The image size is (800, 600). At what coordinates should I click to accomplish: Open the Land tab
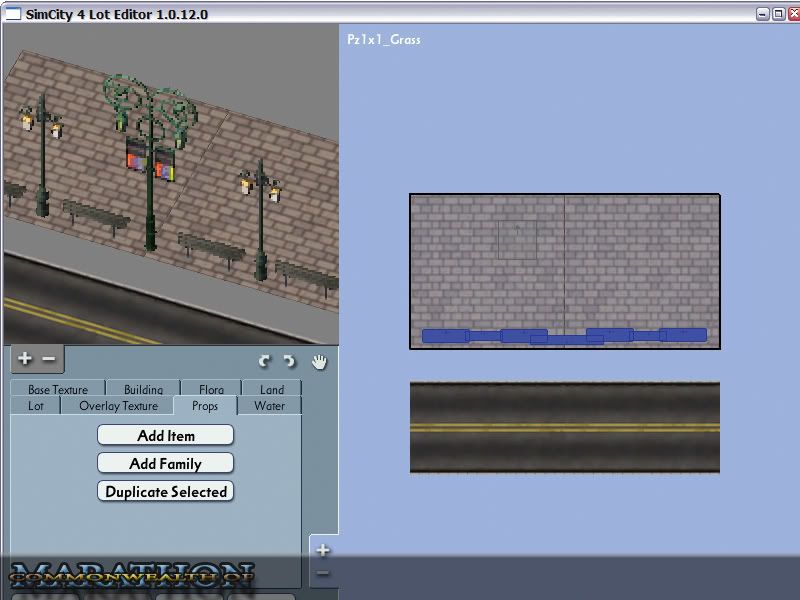tap(272, 388)
